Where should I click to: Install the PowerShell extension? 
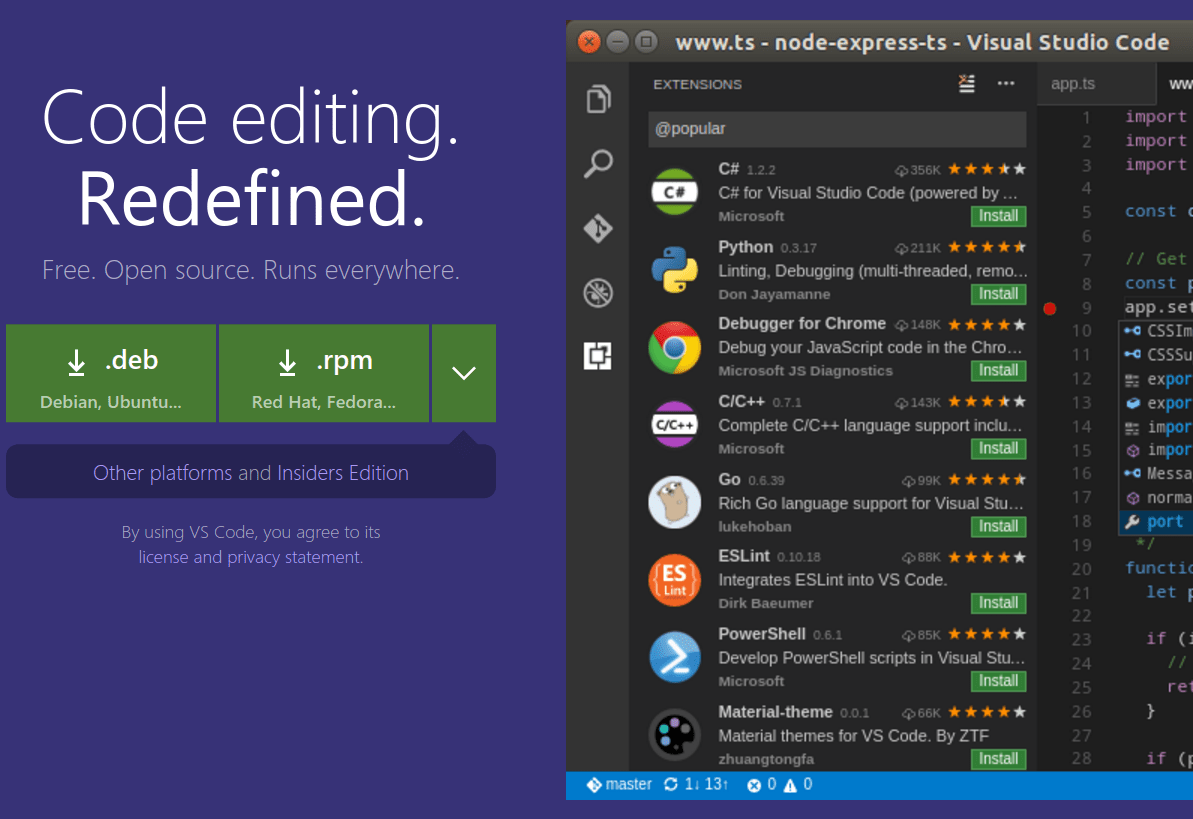pyautogui.click(x=998, y=680)
